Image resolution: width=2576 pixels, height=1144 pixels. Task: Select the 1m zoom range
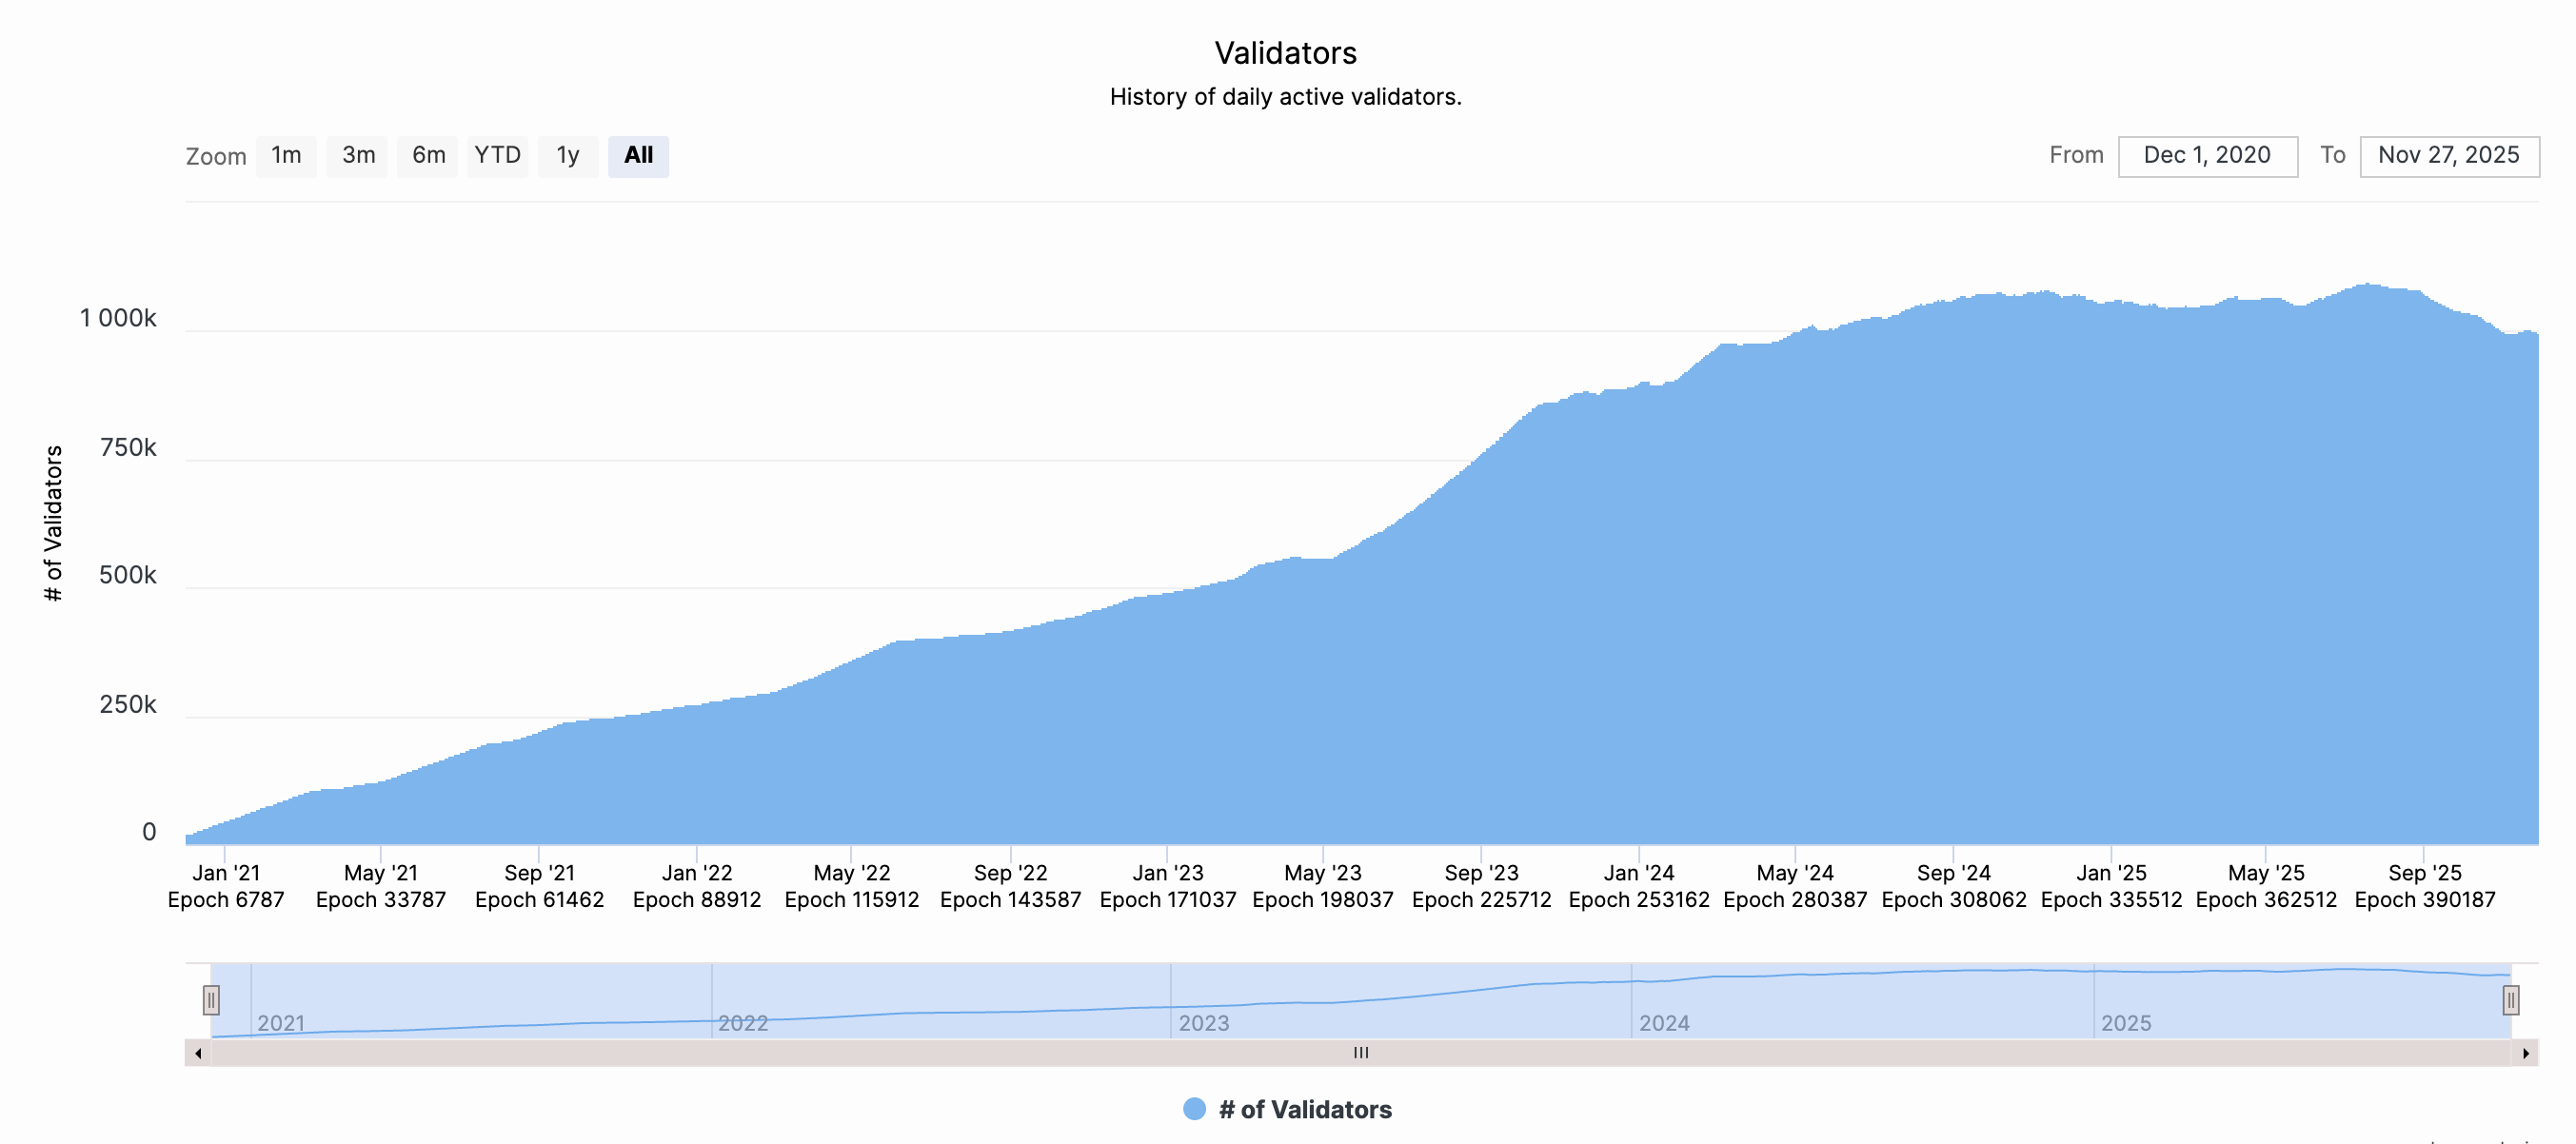point(286,156)
